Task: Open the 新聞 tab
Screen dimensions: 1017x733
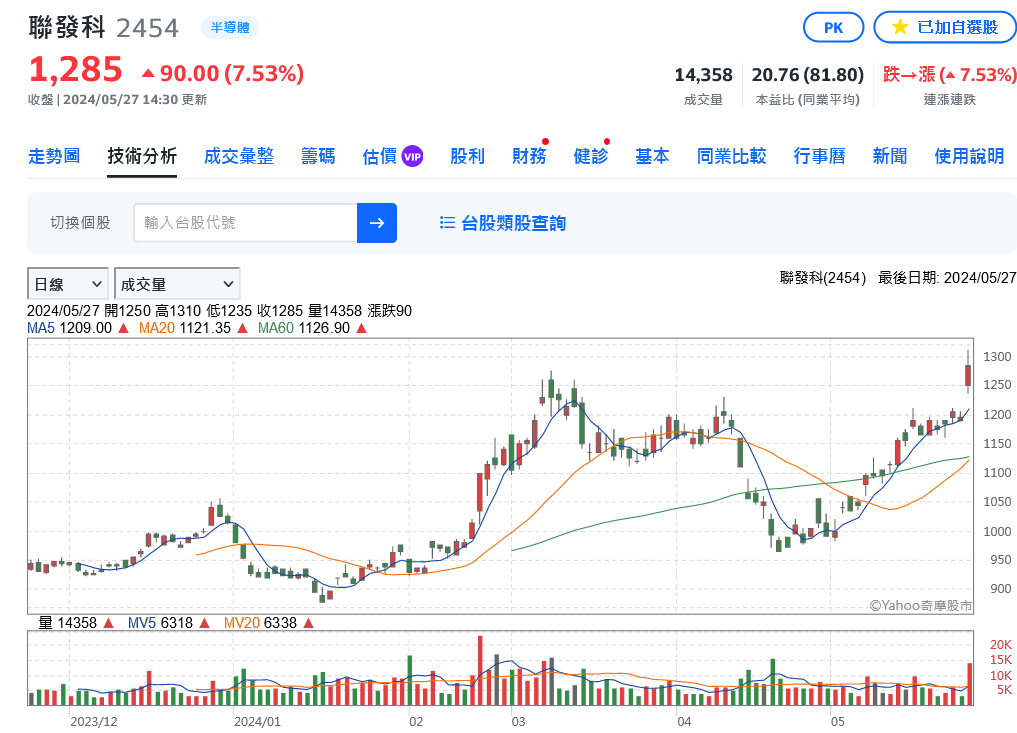Action: (890, 156)
